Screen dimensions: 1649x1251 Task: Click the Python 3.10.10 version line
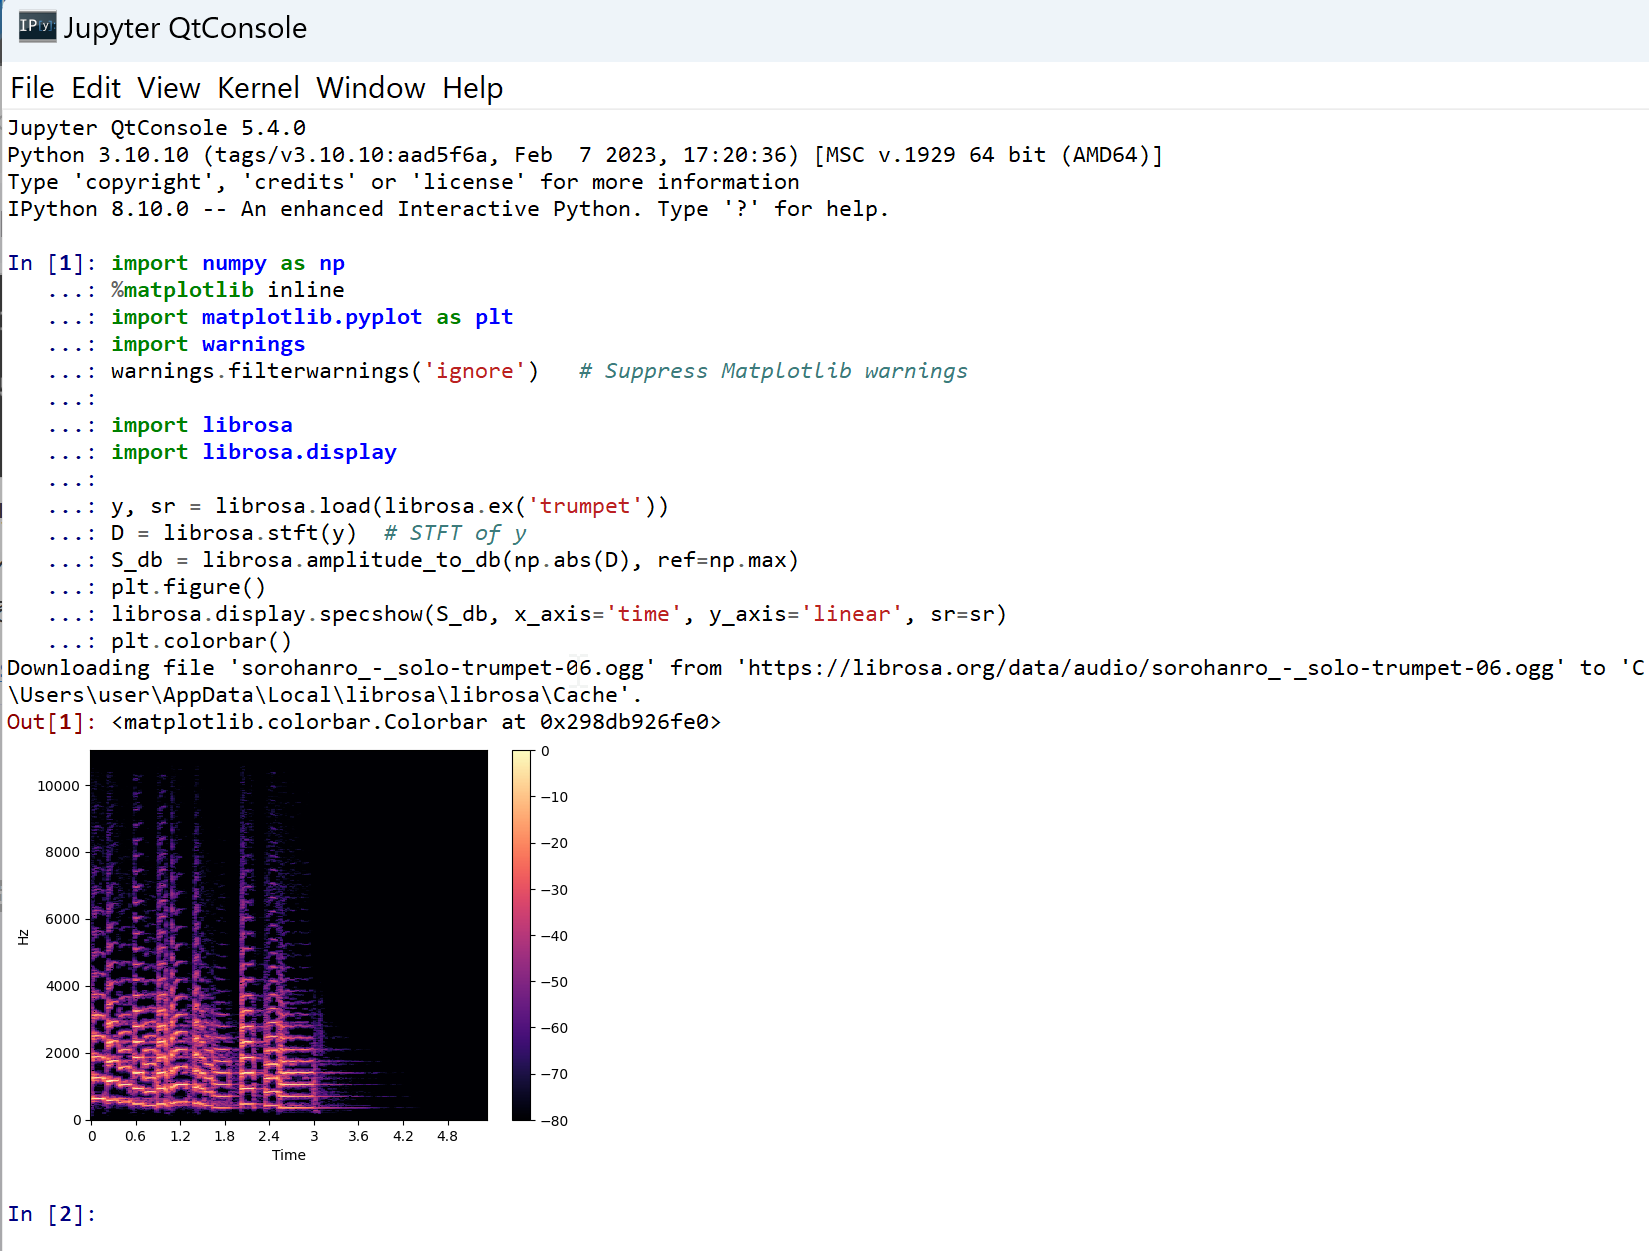pyautogui.click(x=585, y=155)
